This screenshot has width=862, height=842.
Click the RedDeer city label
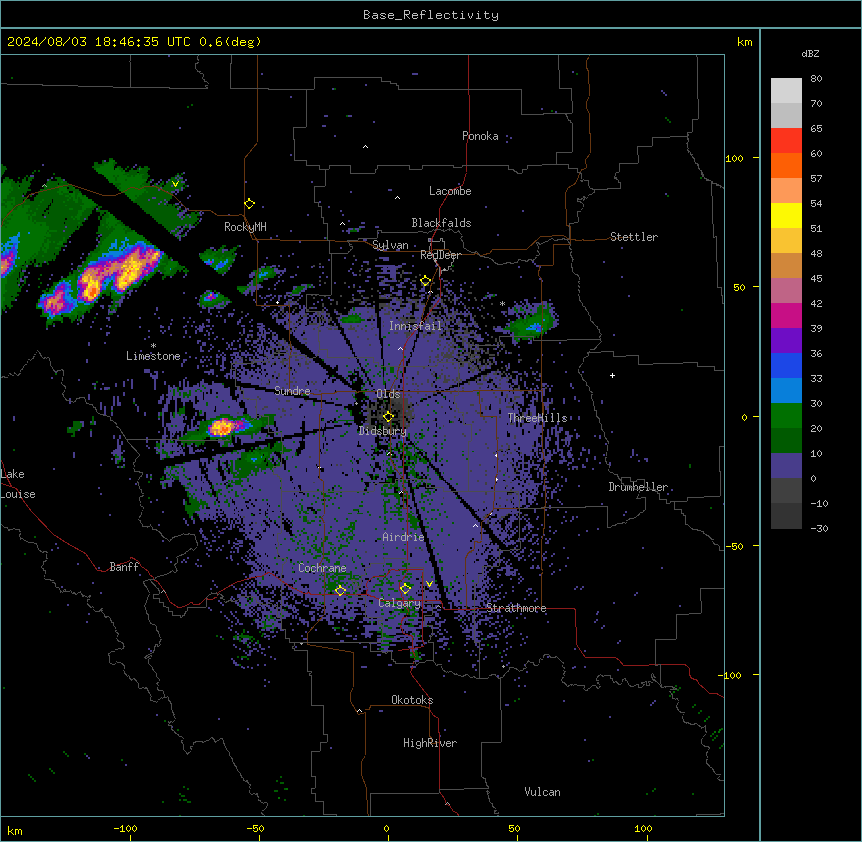pyautogui.click(x=440, y=255)
